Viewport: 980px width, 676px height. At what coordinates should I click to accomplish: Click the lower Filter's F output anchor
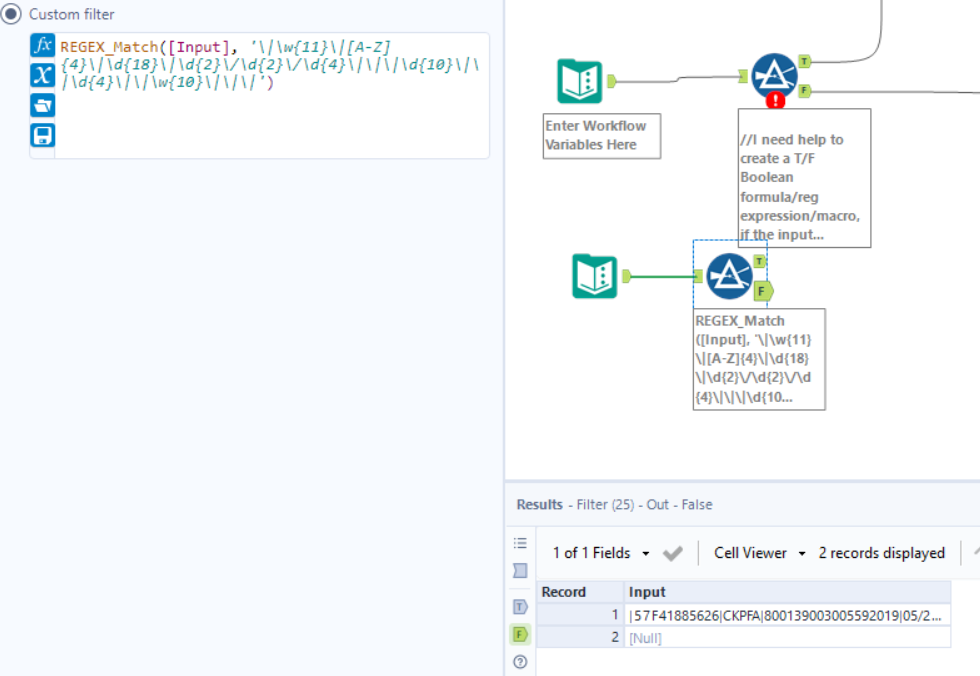[763, 291]
